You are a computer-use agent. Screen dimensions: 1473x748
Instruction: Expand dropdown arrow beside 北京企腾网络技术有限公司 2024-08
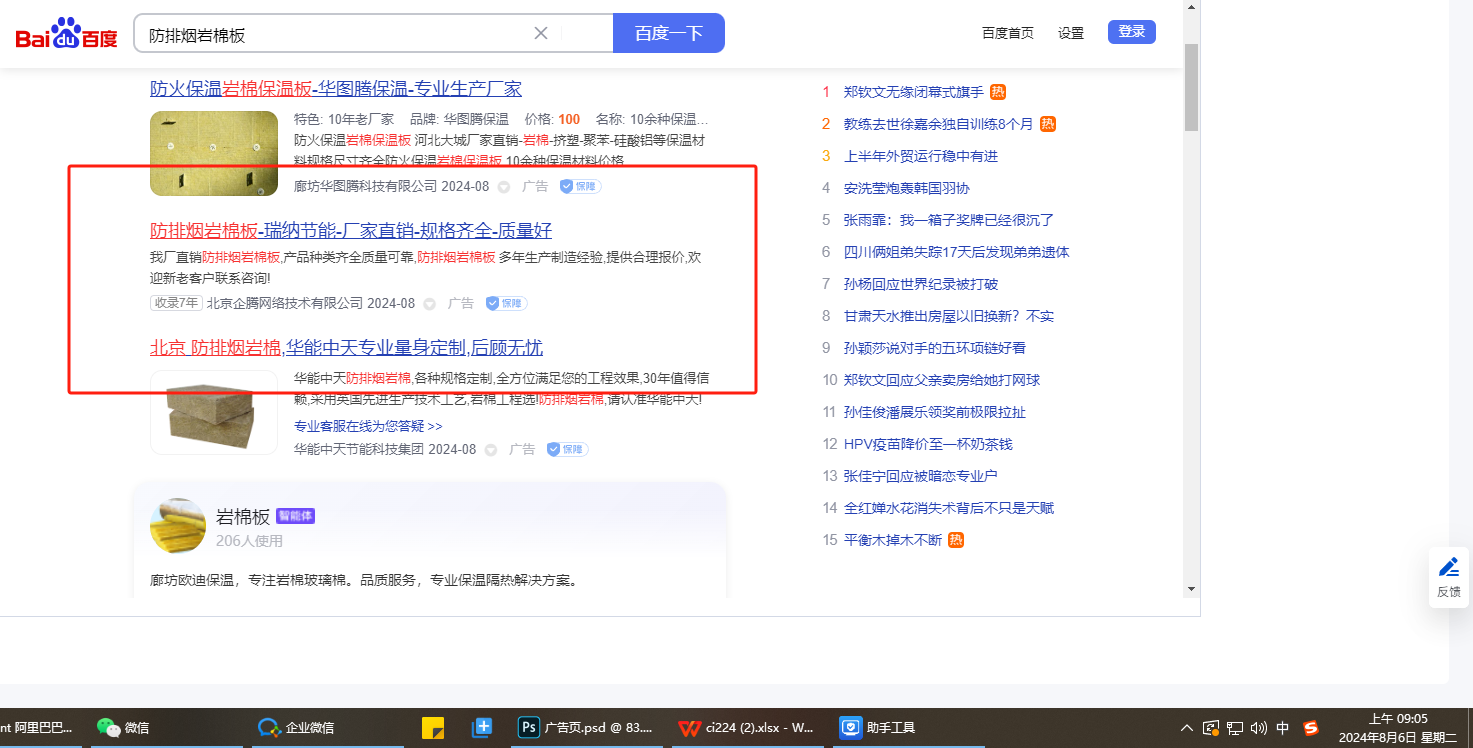430,304
